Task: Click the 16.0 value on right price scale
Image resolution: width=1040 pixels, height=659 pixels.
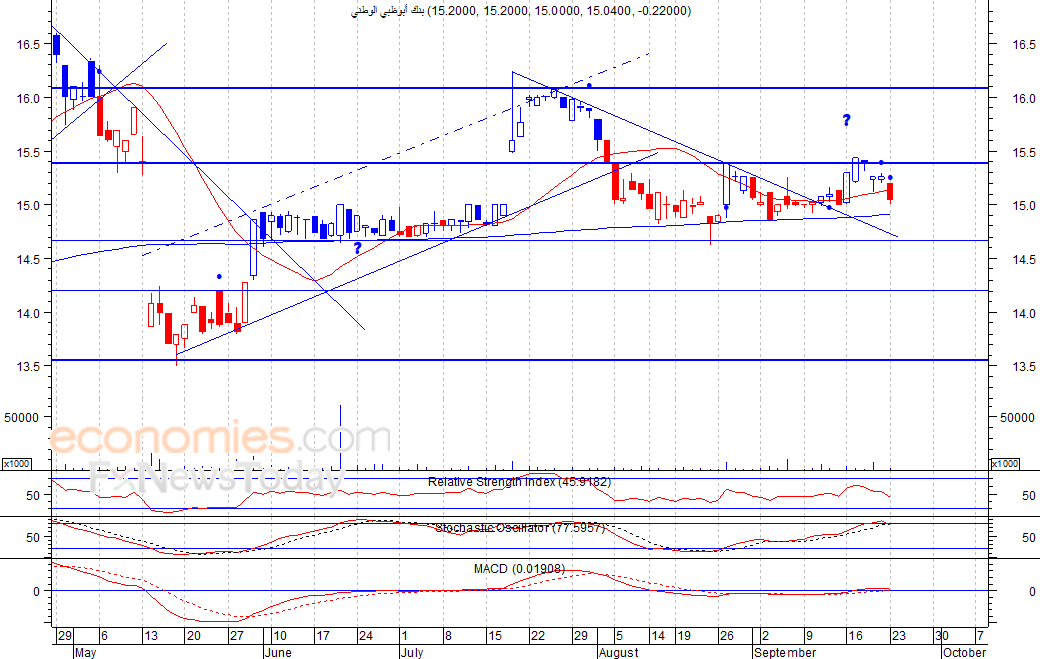Action: coord(1024,98)
